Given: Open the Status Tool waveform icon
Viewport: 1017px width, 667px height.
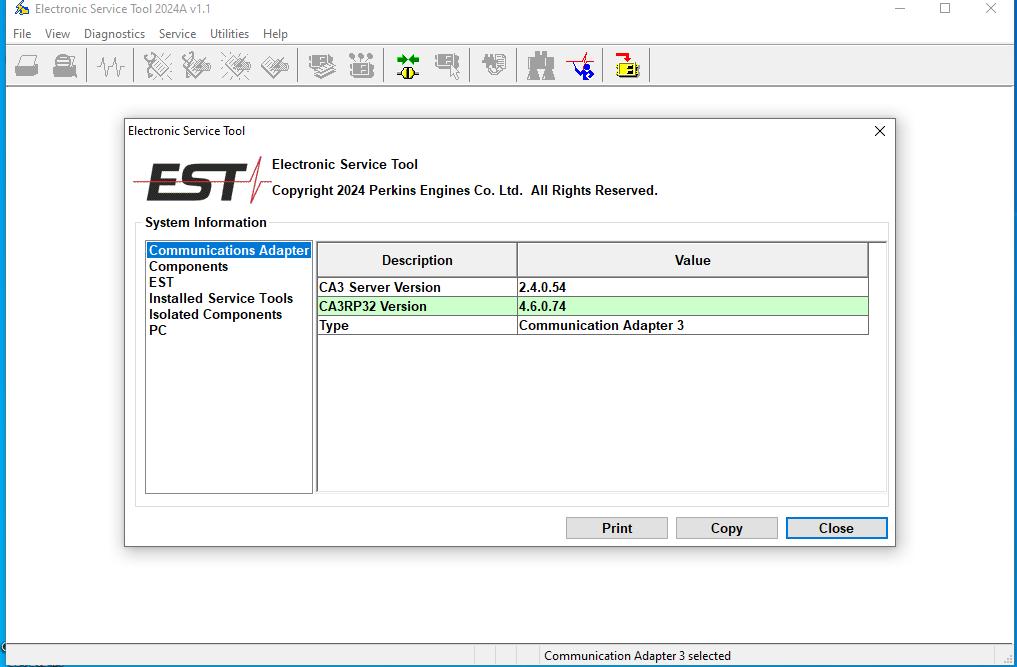Looking at the screenshot, I should 110,66.
